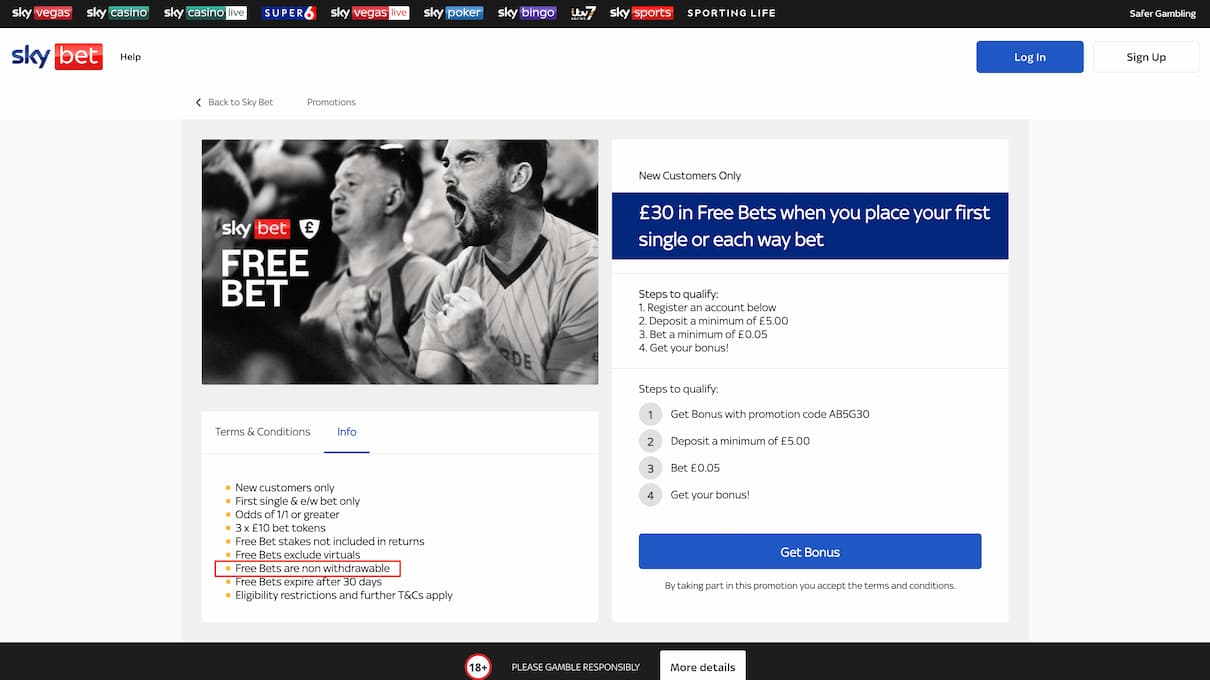Click the step 1 number circle

[650, 414]
